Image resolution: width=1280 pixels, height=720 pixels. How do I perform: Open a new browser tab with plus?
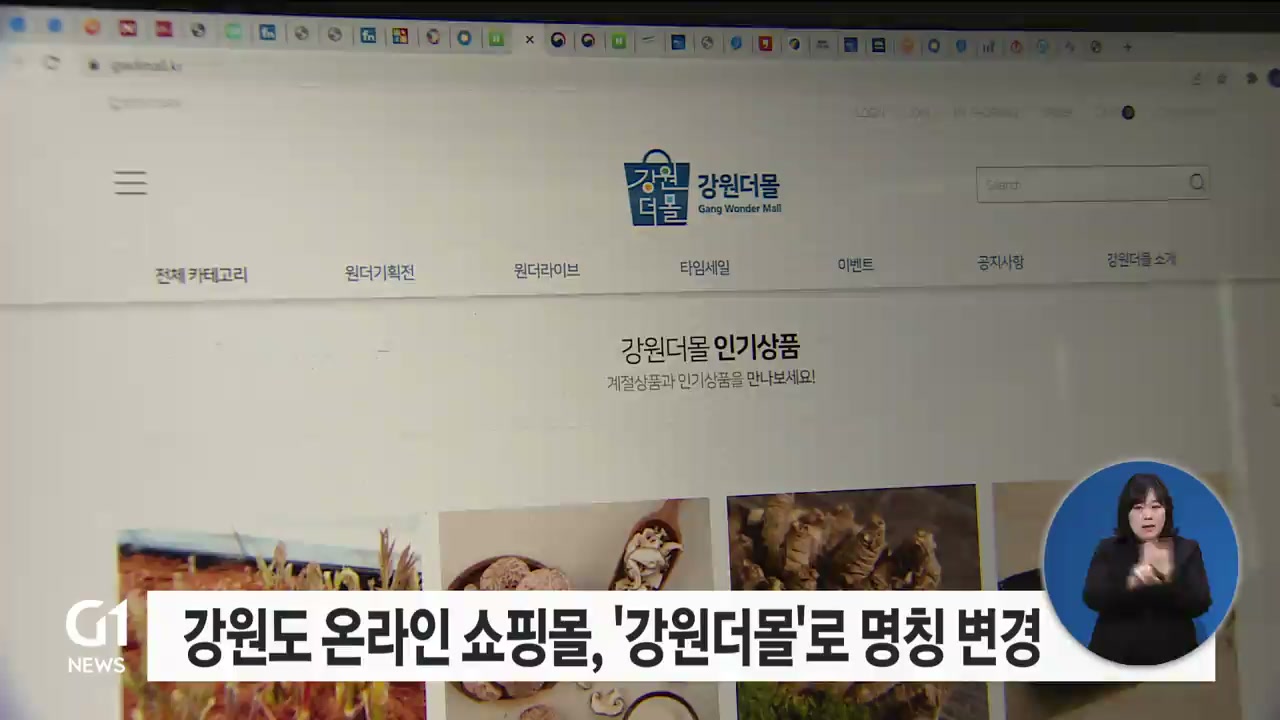click(x=1127, y=47)
